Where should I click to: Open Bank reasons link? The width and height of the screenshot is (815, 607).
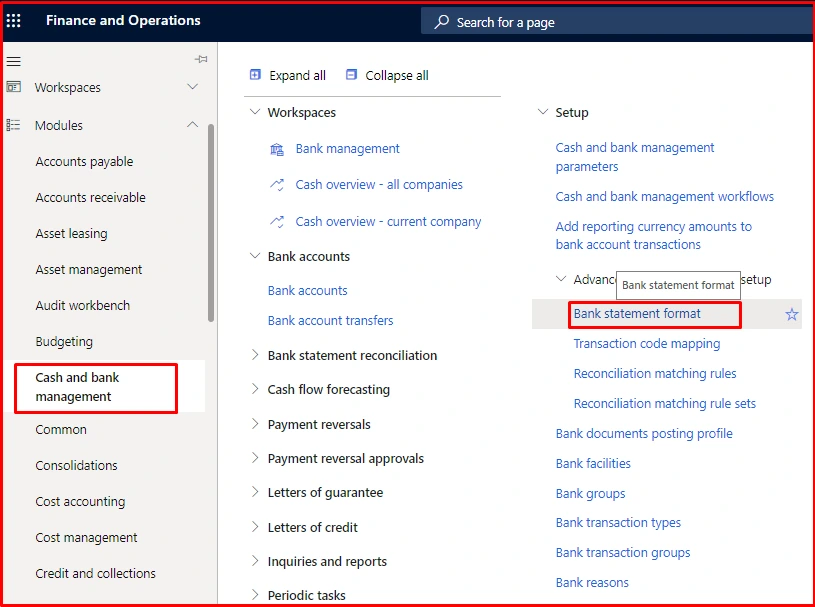pyautogui.click(x=592, y=583)
